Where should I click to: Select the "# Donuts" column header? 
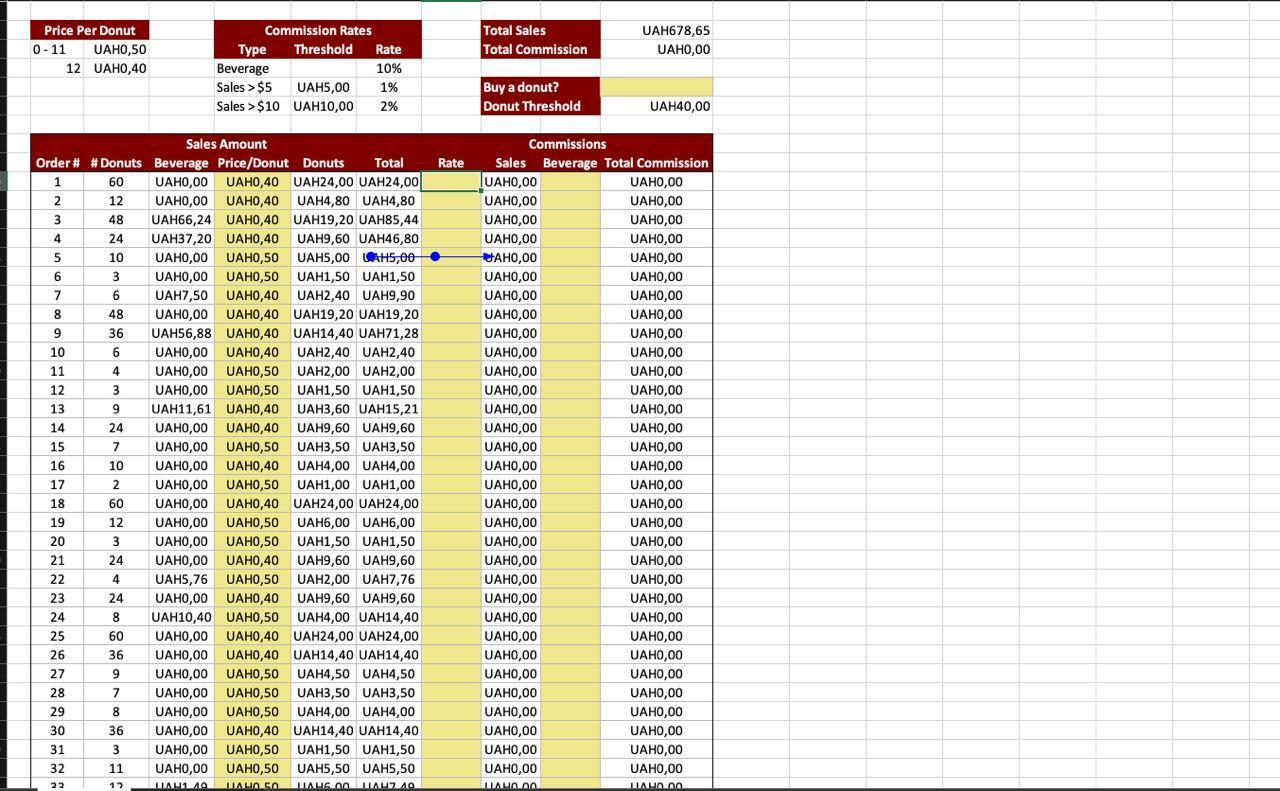click(x=116, y=163)
